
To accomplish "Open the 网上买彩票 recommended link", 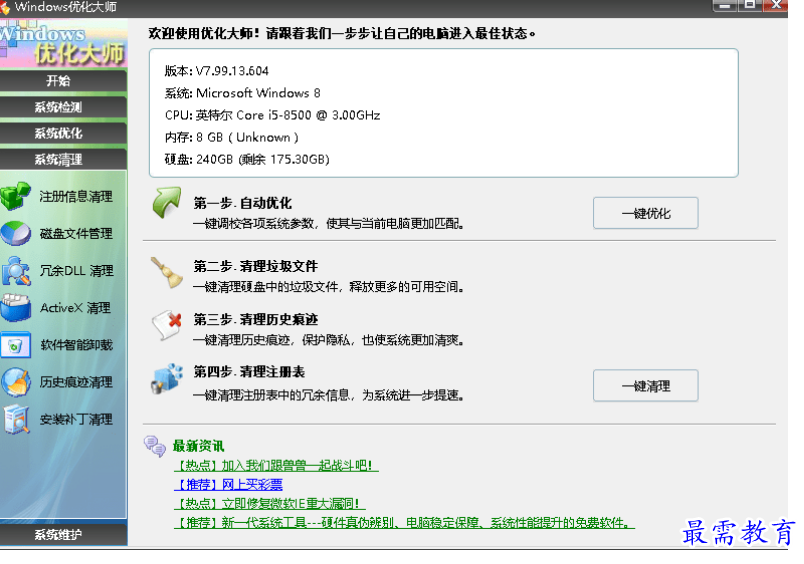I will pos(229,485).
